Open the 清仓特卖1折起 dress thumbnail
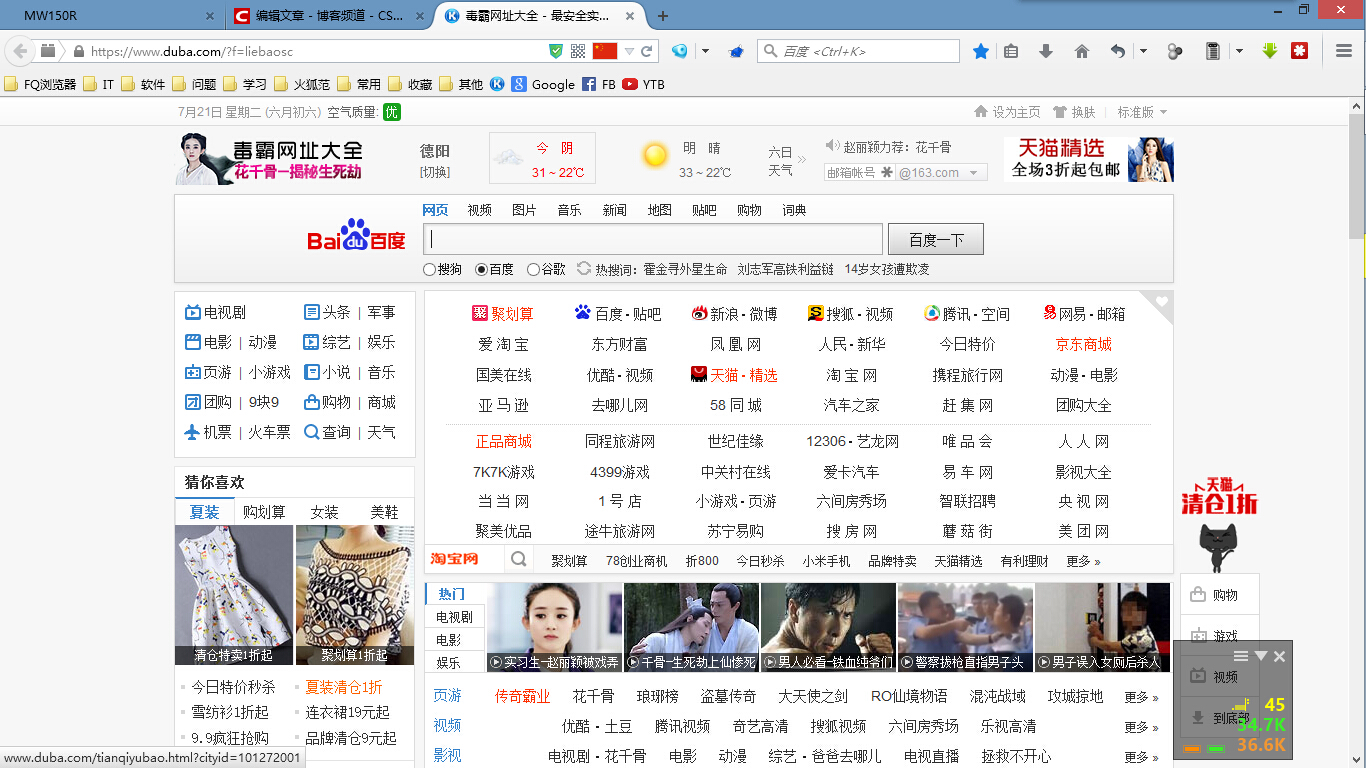 tap(234, 595)
